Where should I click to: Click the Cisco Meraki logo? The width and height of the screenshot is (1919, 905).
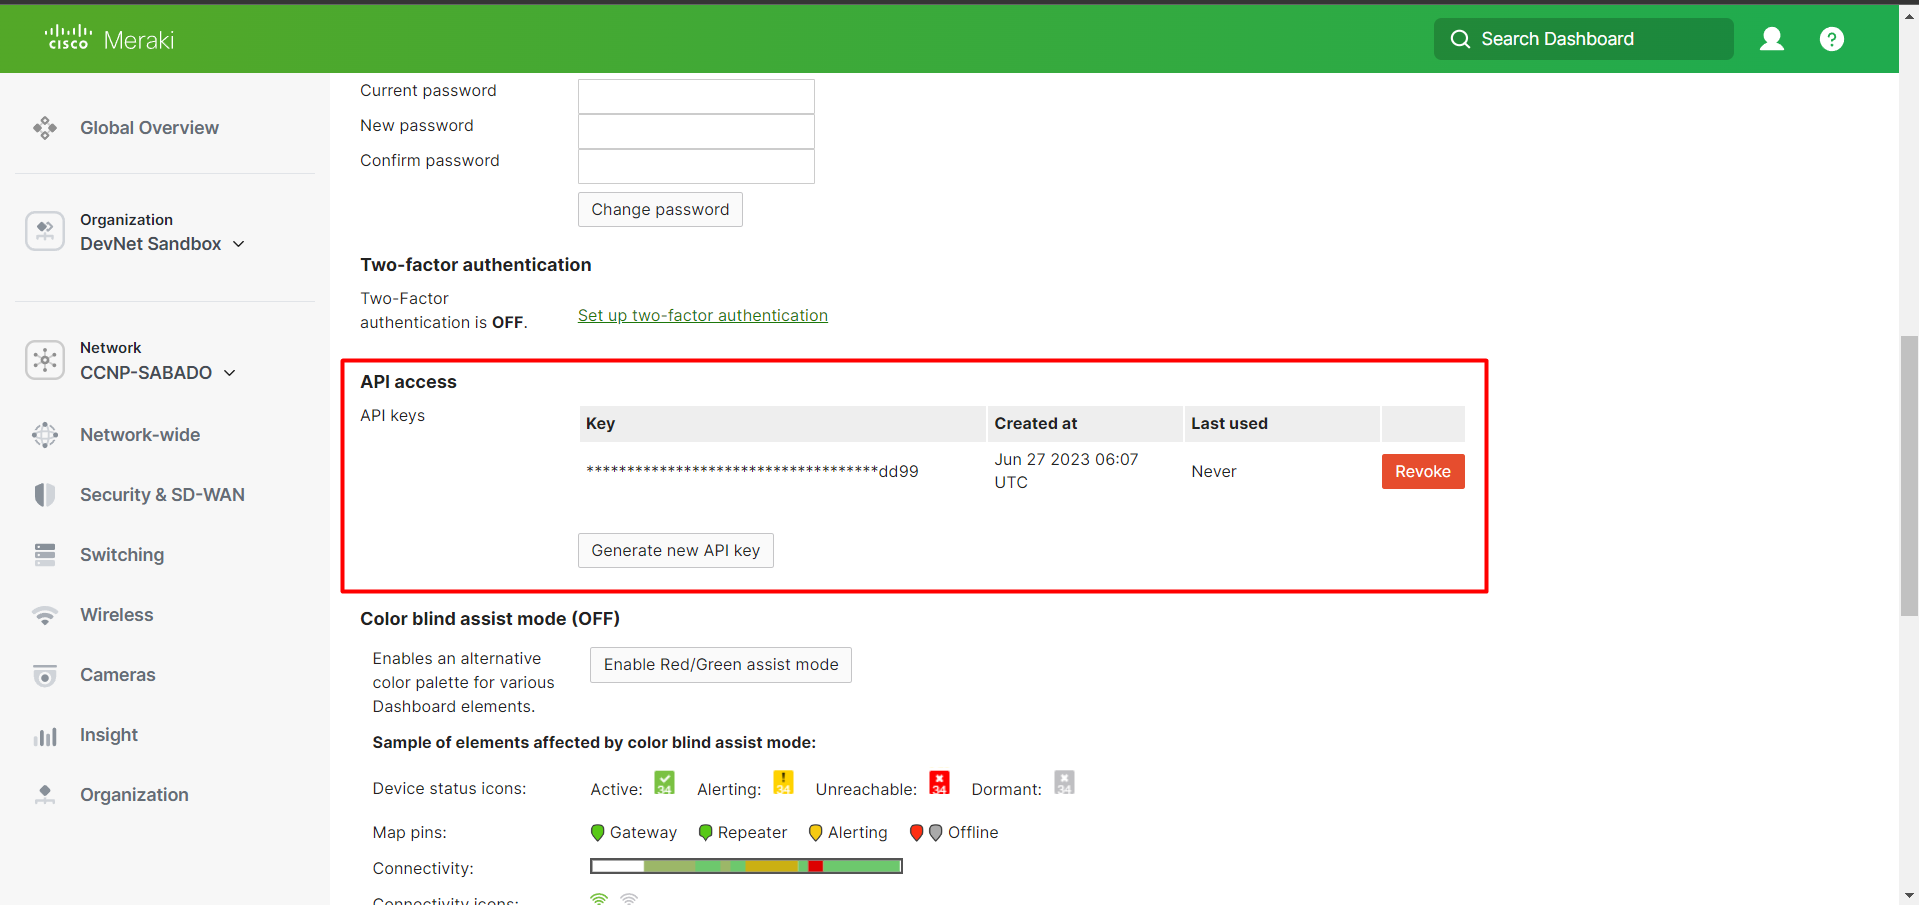click(x=109, y=39)
